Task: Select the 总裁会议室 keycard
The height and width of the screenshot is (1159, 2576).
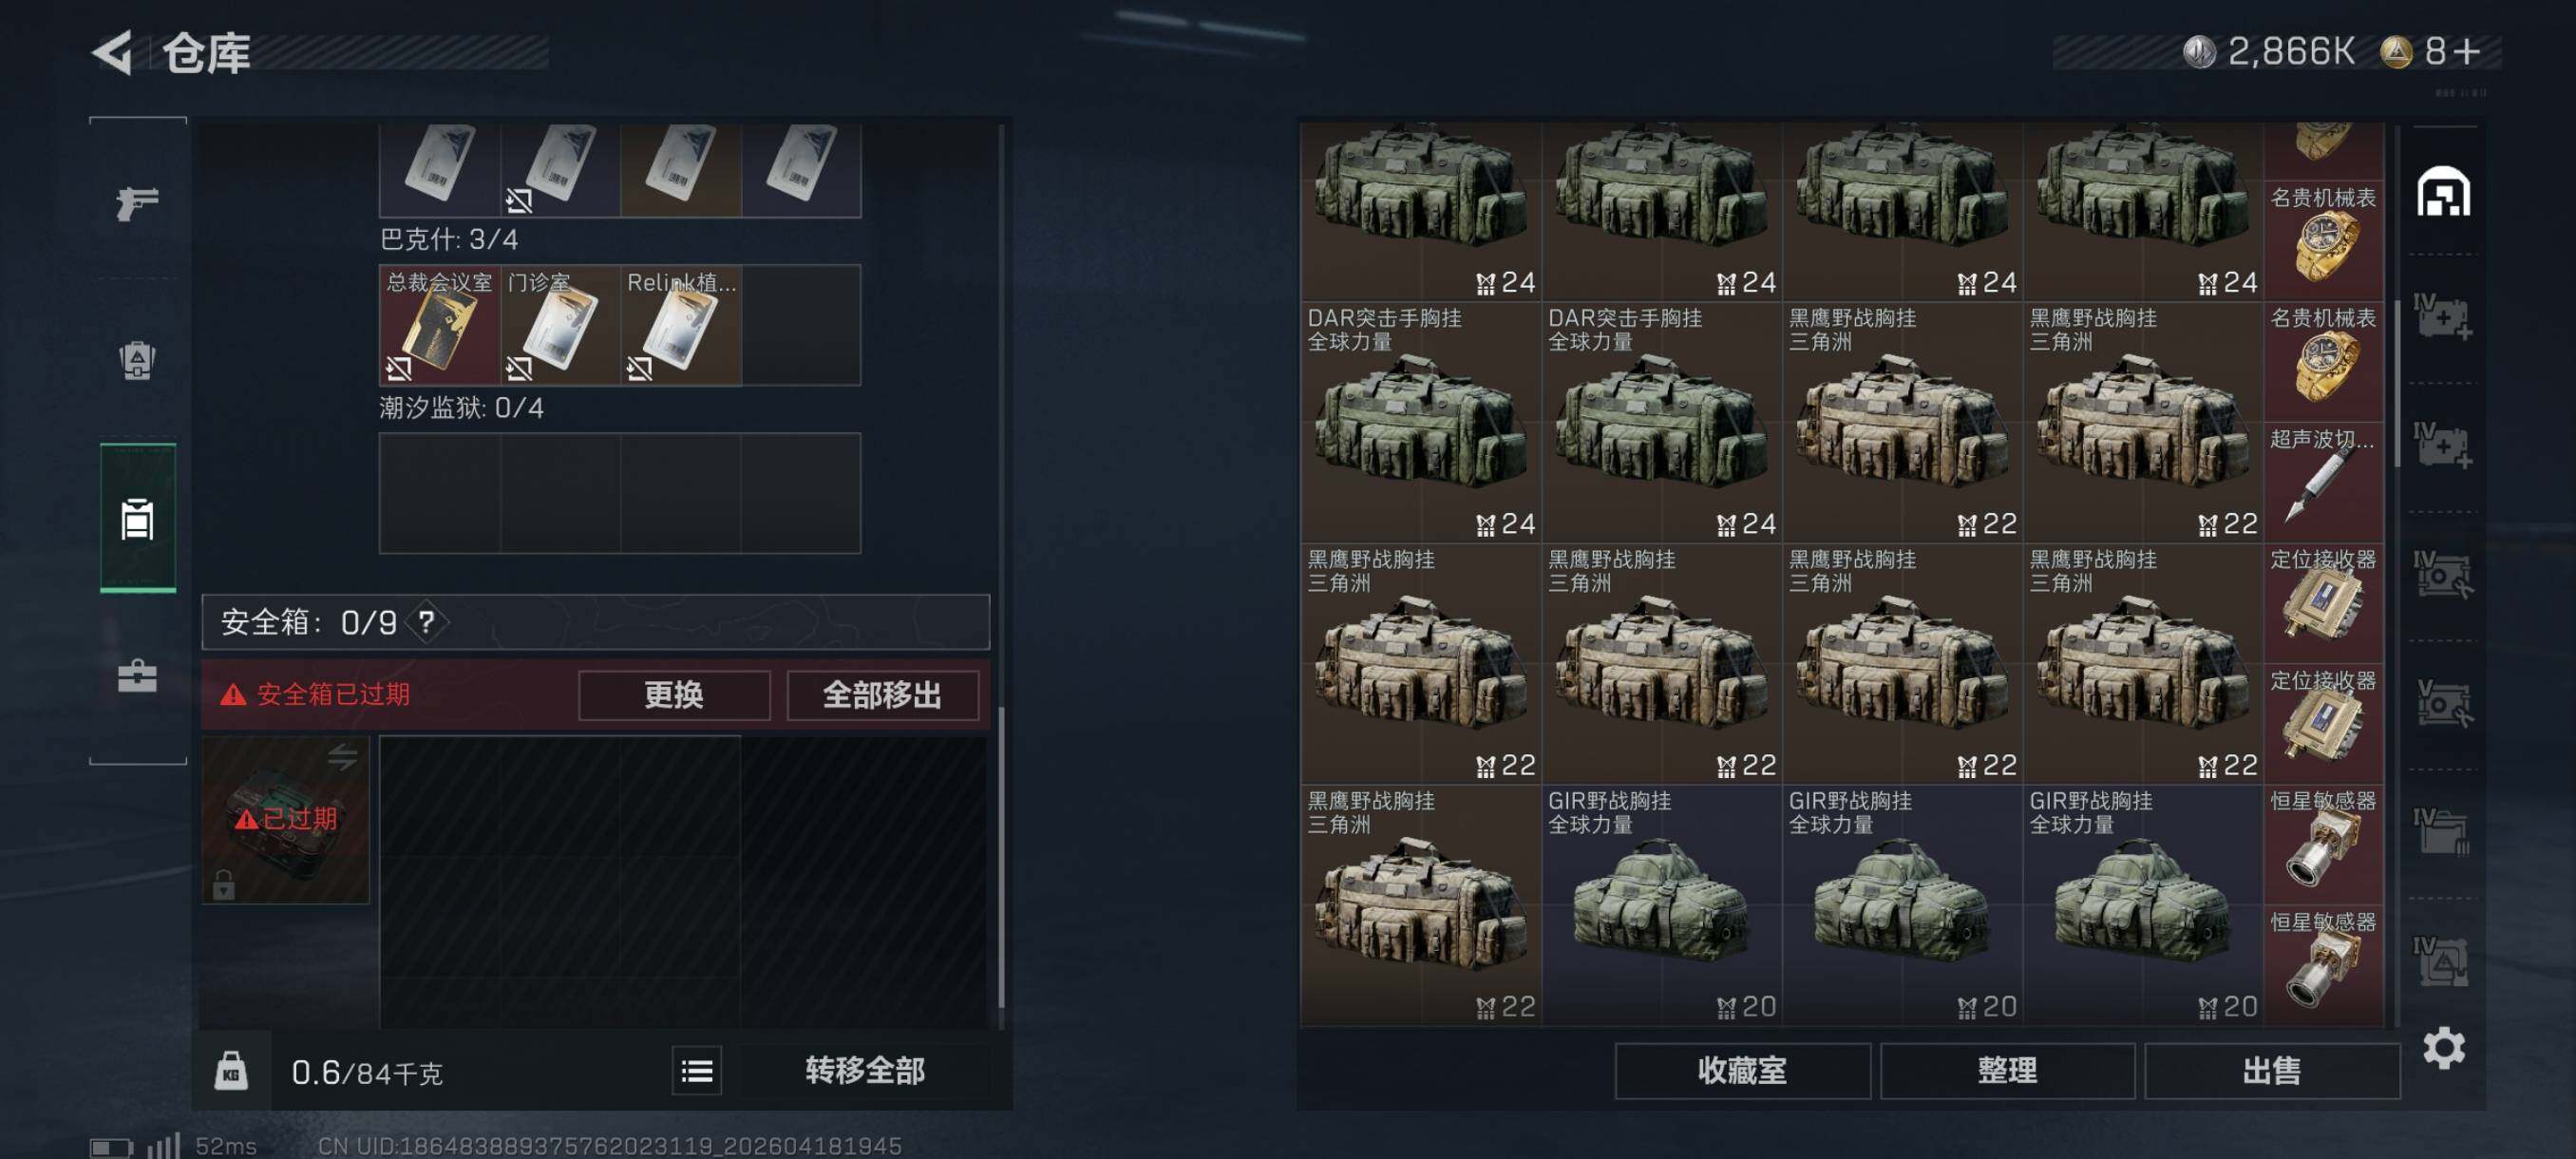Action: (440, 325)
